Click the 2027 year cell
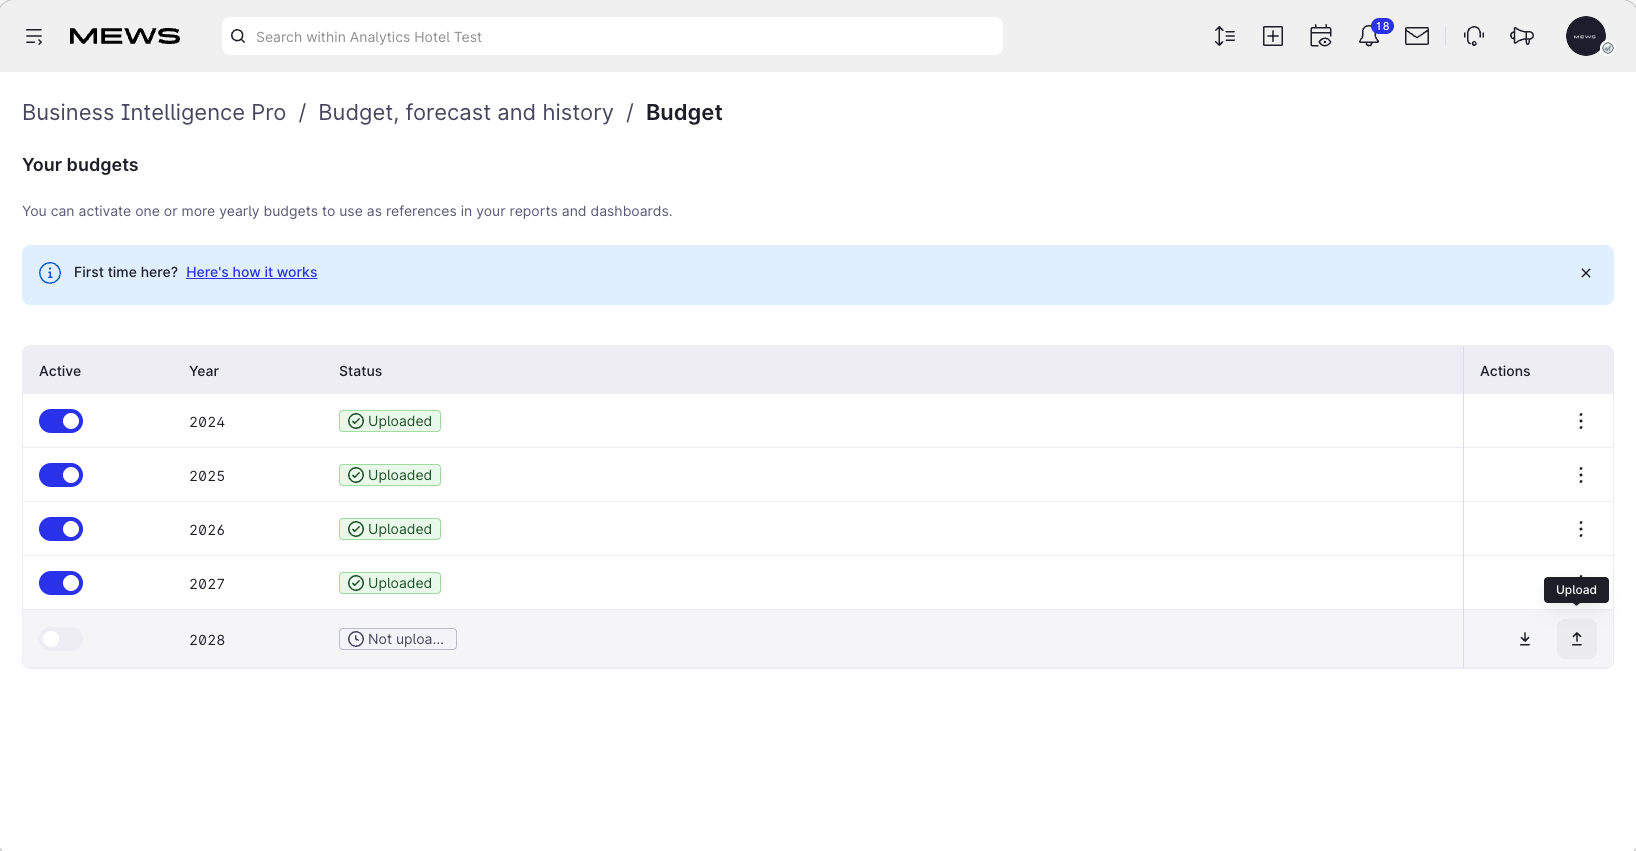 tap(207, 584)
